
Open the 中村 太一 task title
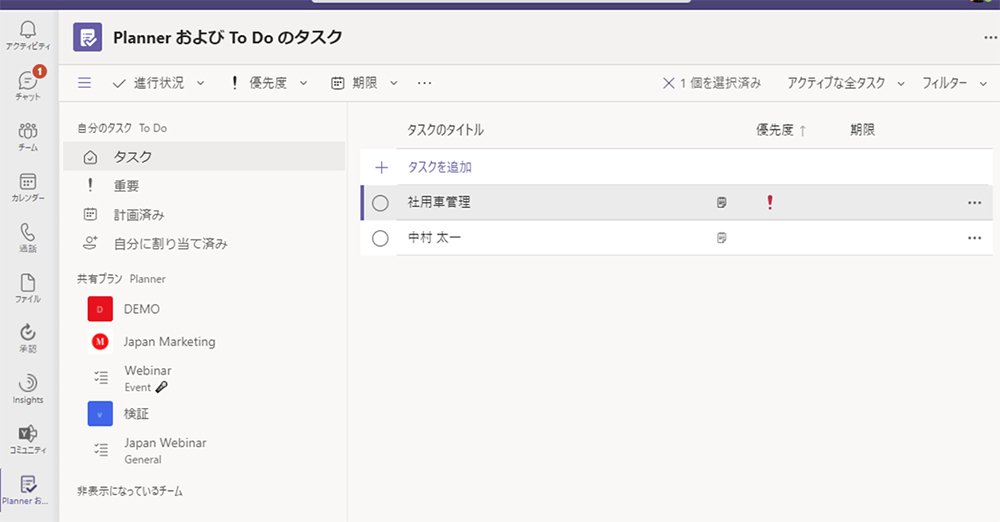pos(434,238)
